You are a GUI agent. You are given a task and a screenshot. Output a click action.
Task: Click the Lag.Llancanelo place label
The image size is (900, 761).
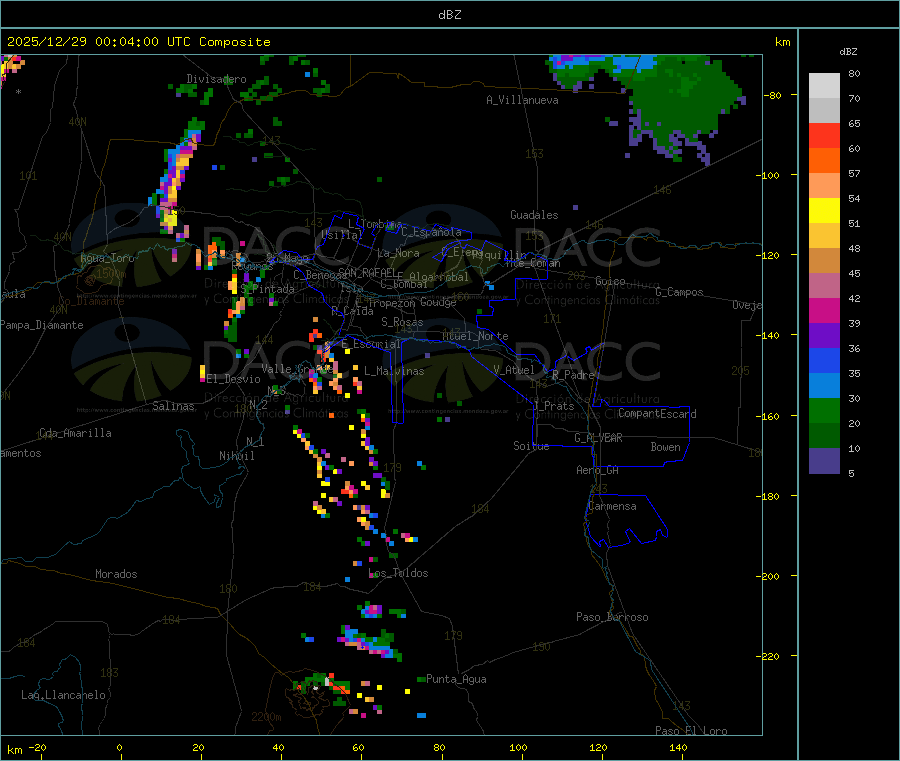pos(63,695)
